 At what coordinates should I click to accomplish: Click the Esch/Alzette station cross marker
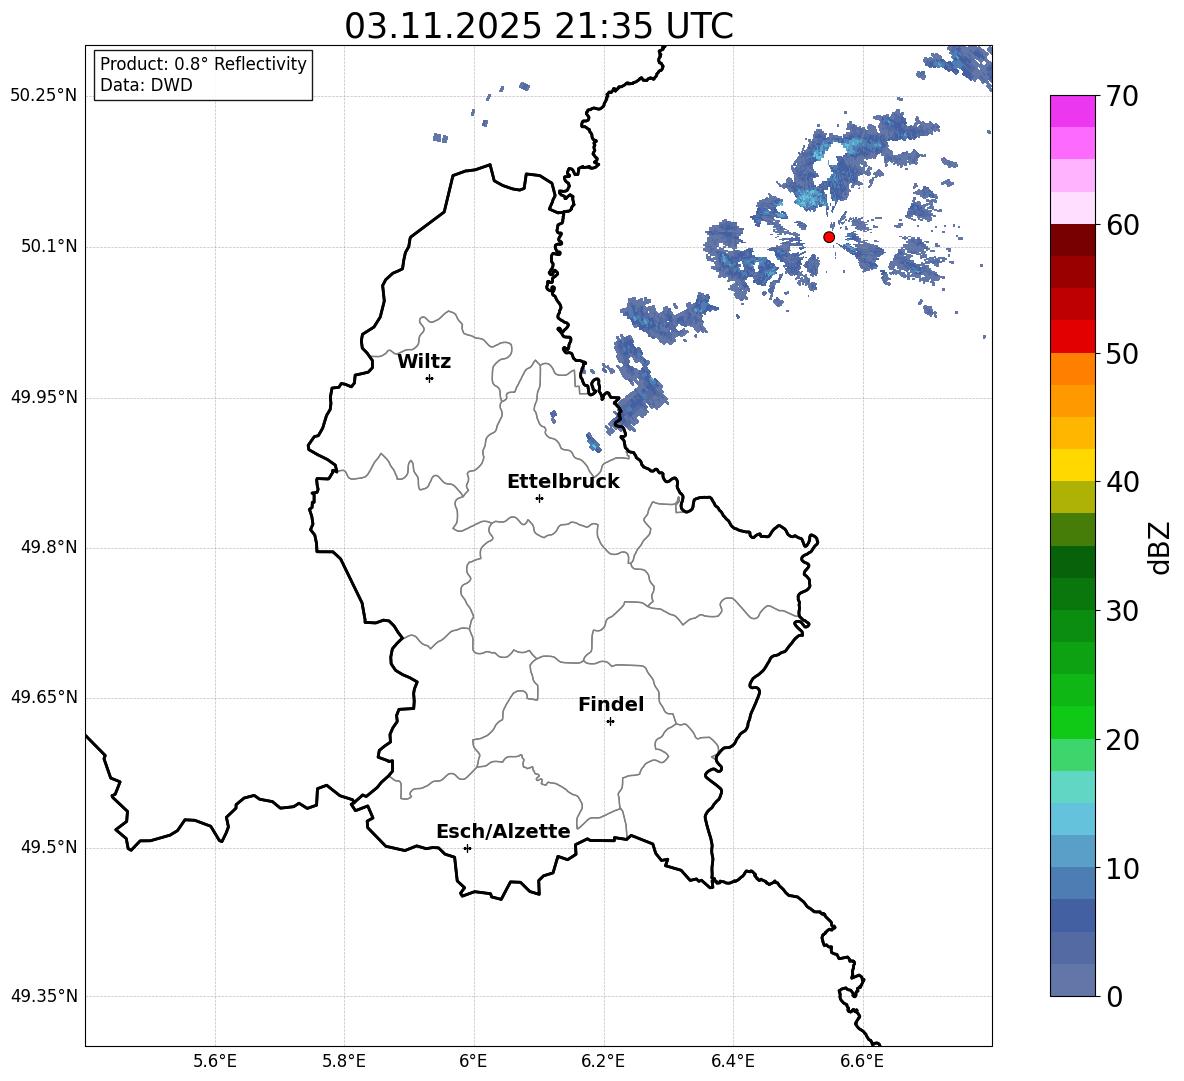click(x=467, y=848)
